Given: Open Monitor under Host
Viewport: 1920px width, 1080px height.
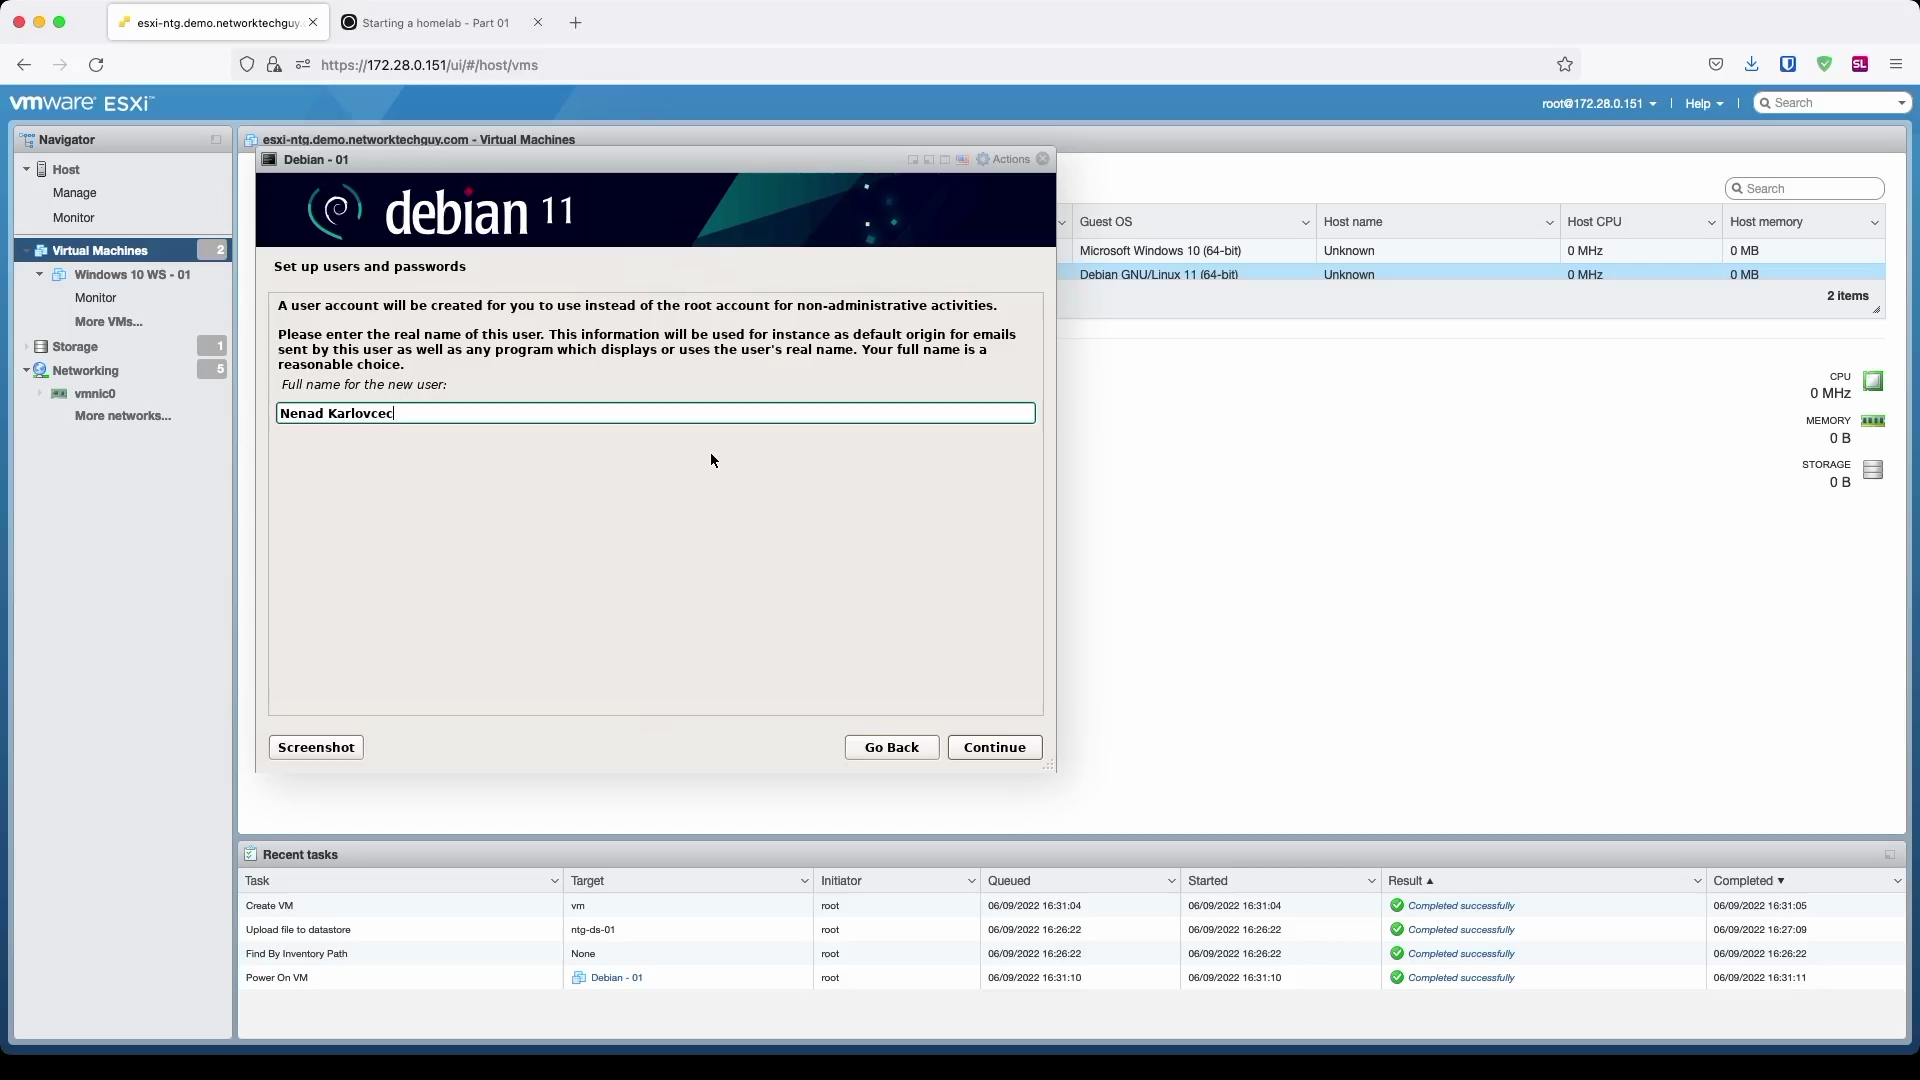Looking at the screenshot, I should click(x=74, y=218).
